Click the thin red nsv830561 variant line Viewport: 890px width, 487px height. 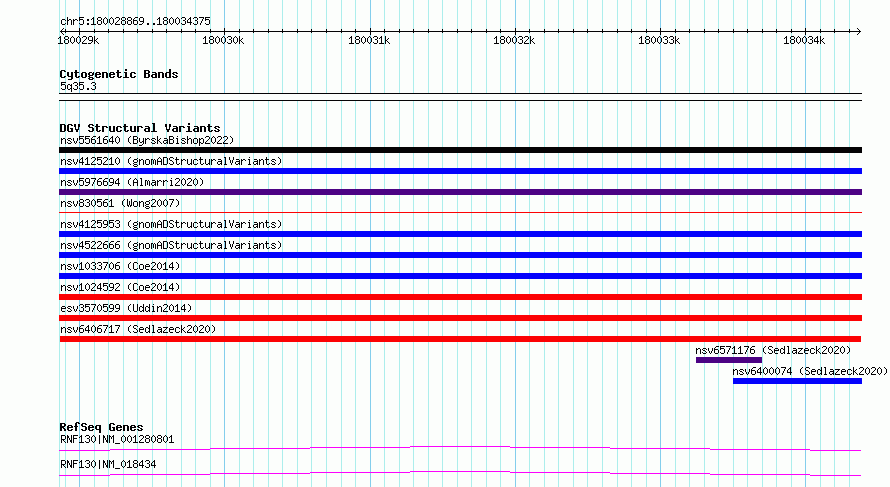(x=460, y=212)
